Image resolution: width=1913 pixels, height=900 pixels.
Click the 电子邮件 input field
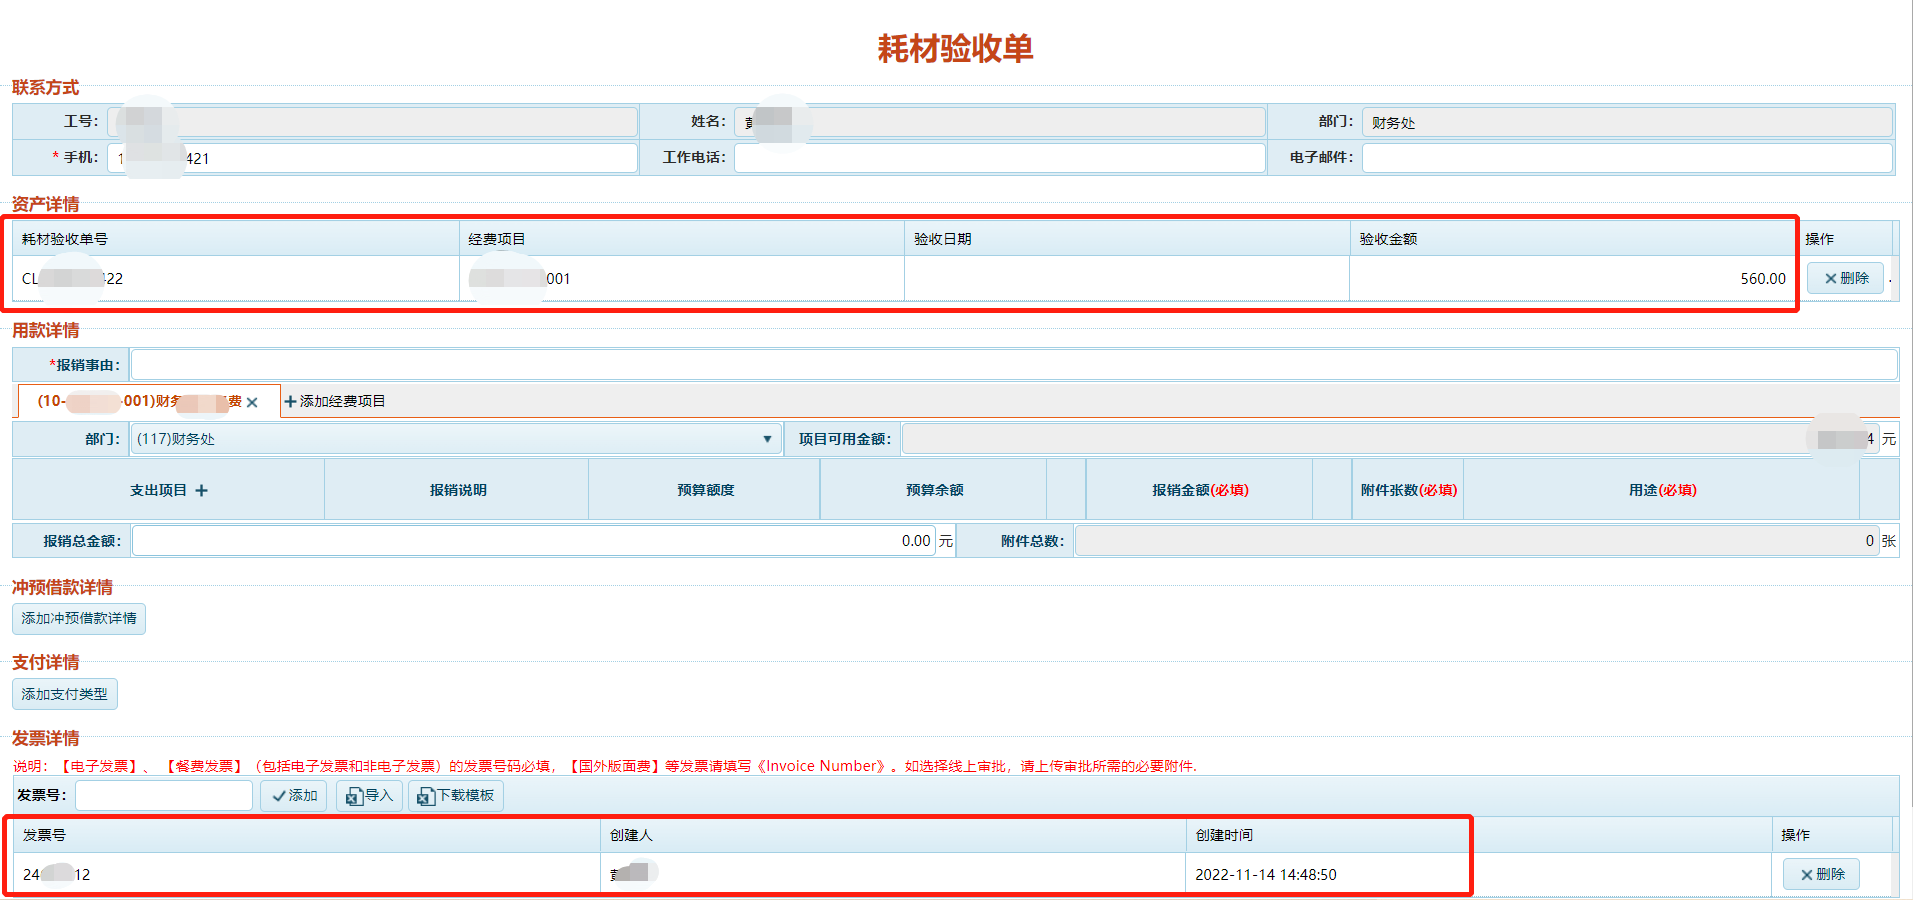click(x=1626, y=158)
